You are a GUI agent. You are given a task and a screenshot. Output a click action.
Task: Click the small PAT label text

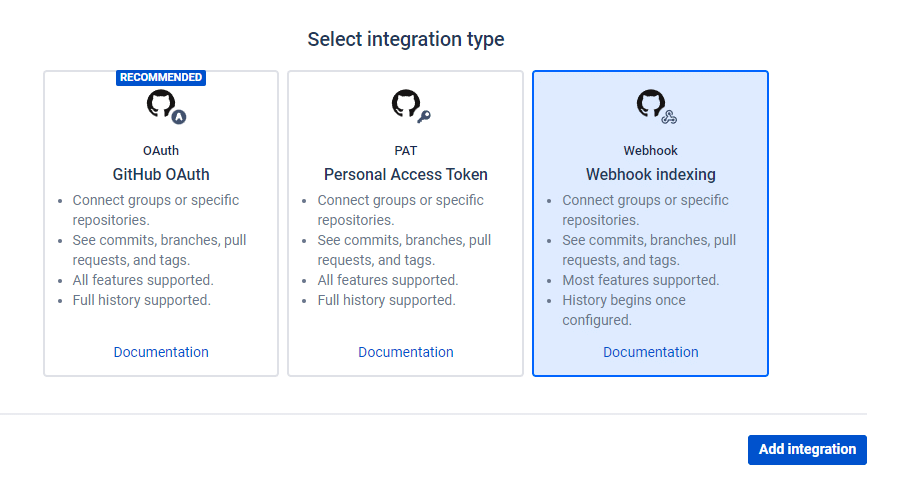[405, 151]
